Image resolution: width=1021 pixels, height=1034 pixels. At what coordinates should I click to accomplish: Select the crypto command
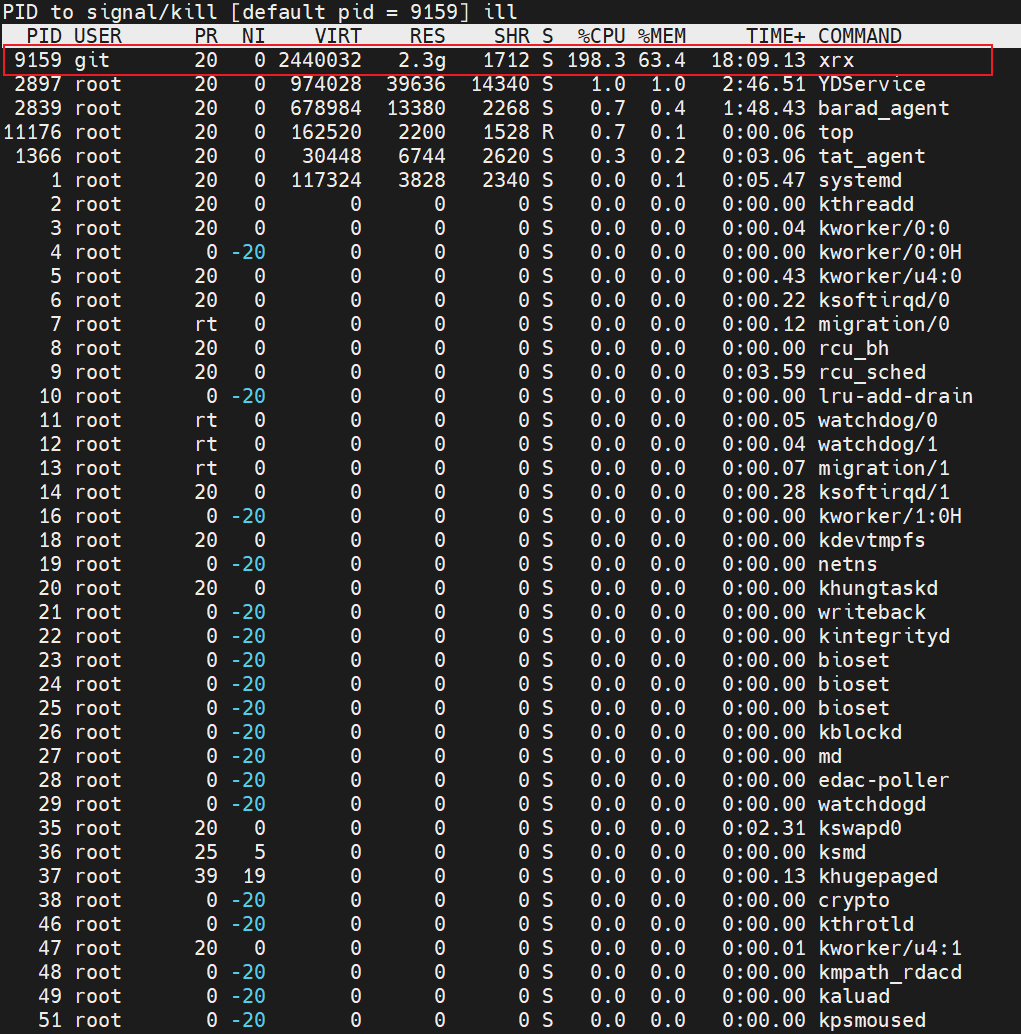[853, 900]
